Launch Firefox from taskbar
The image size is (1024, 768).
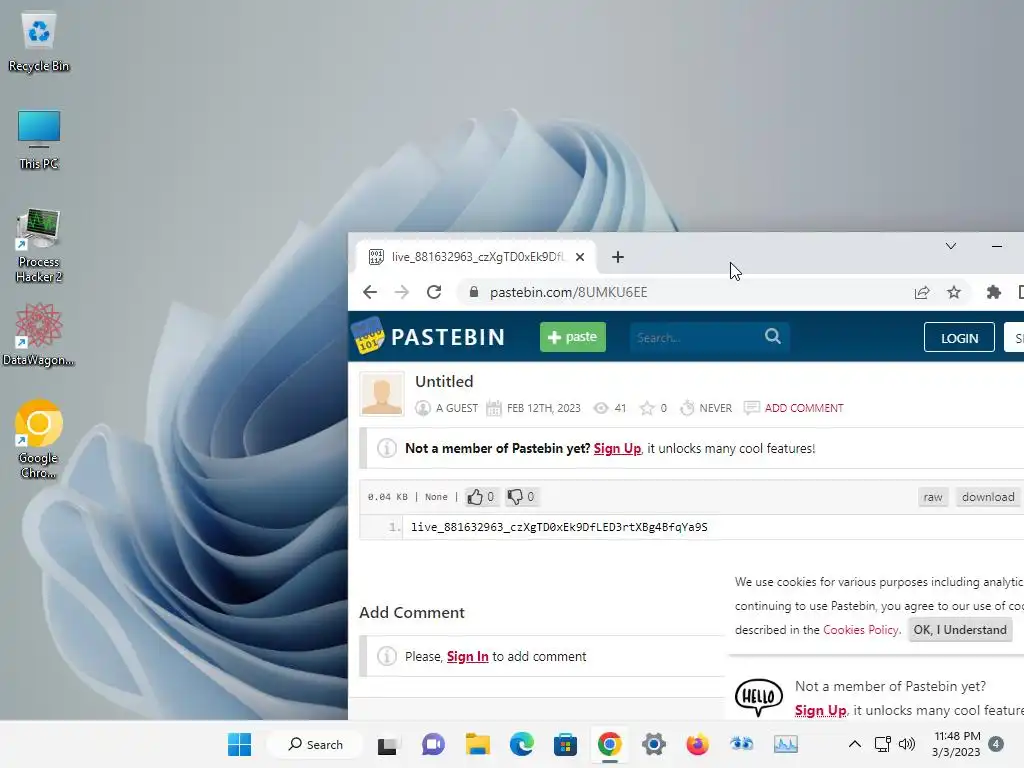click(697, 744)
